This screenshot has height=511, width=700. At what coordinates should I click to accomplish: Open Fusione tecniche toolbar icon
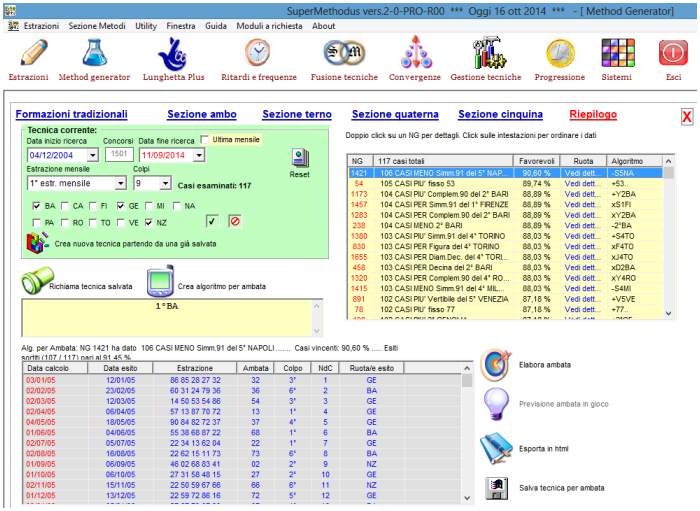[x=344, y=53]
